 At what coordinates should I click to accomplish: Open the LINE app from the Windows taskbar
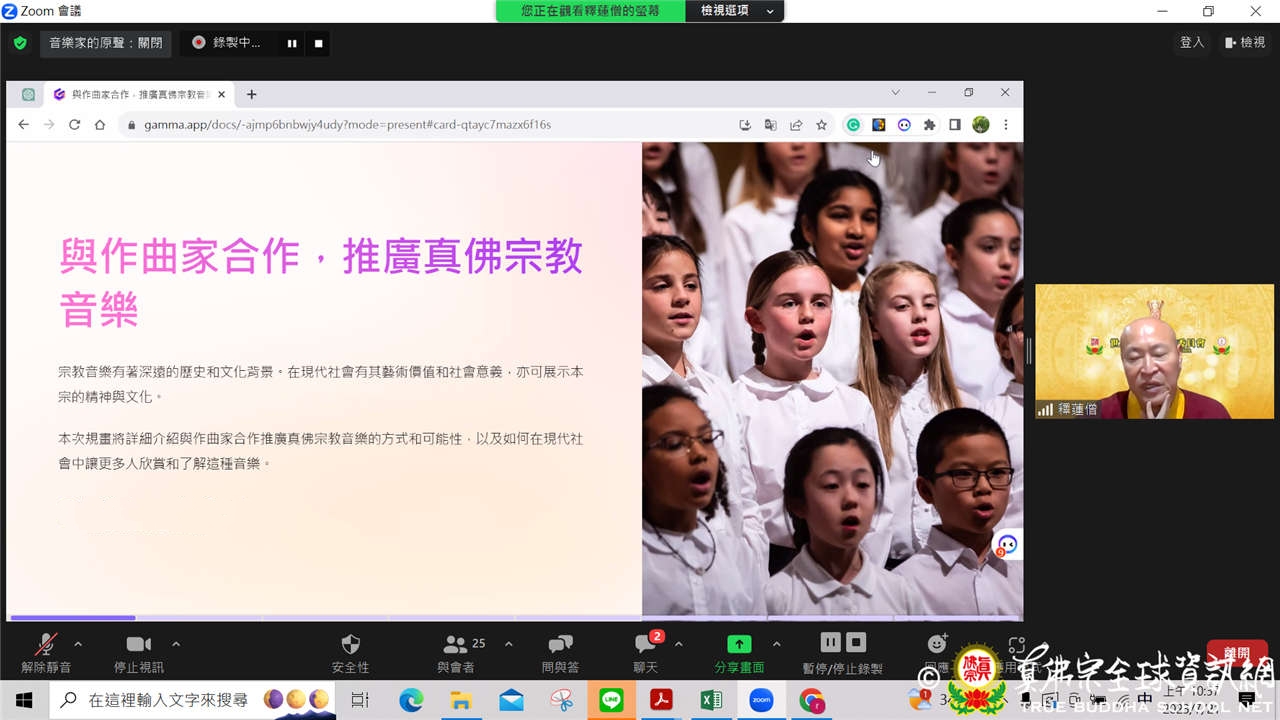click(611, 700)
